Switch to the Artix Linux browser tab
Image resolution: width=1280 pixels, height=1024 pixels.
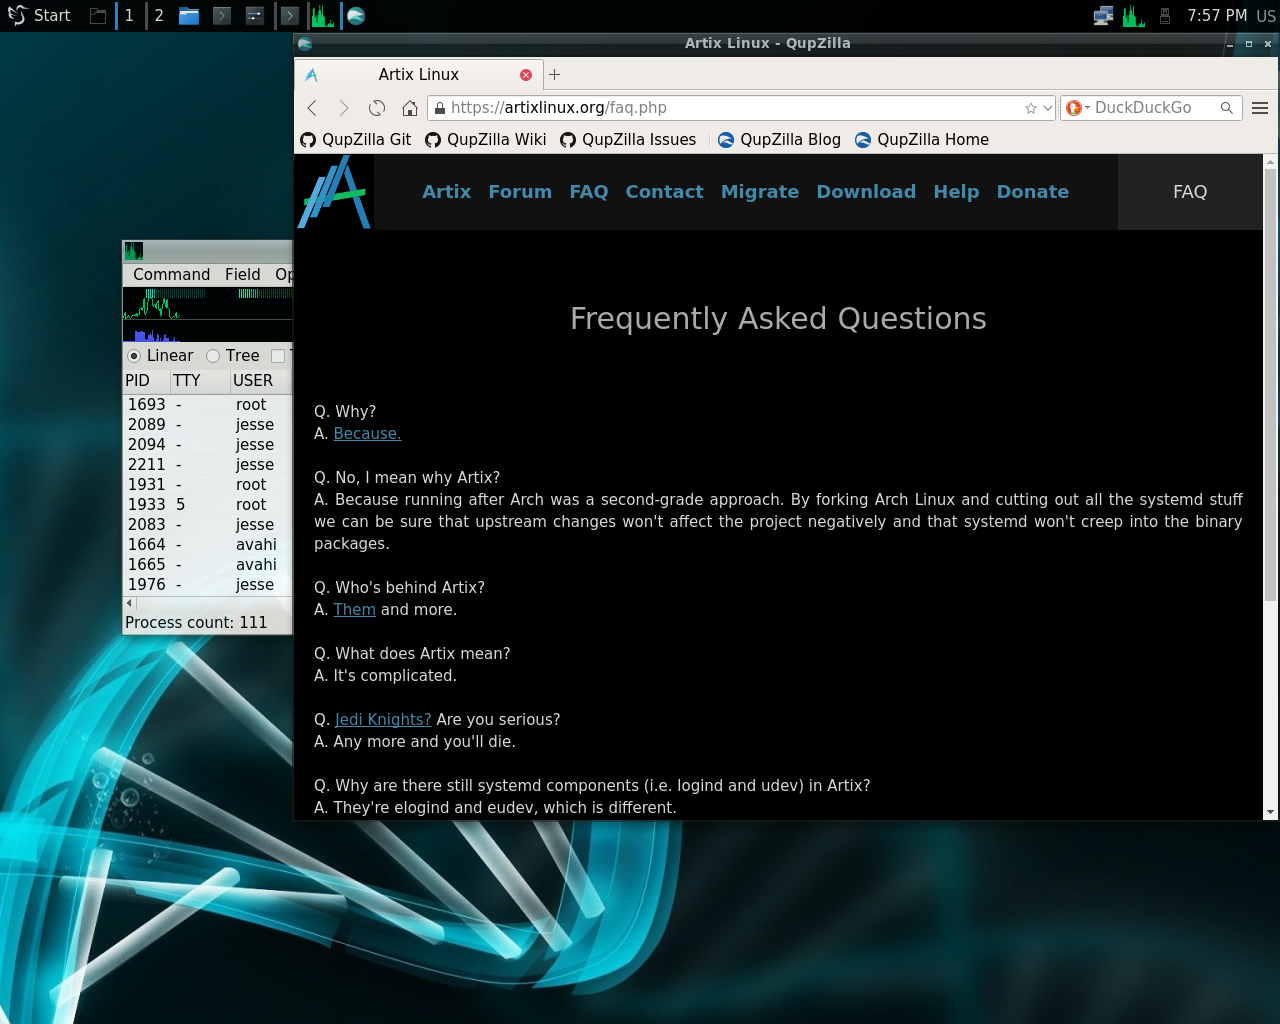[419, 74]
